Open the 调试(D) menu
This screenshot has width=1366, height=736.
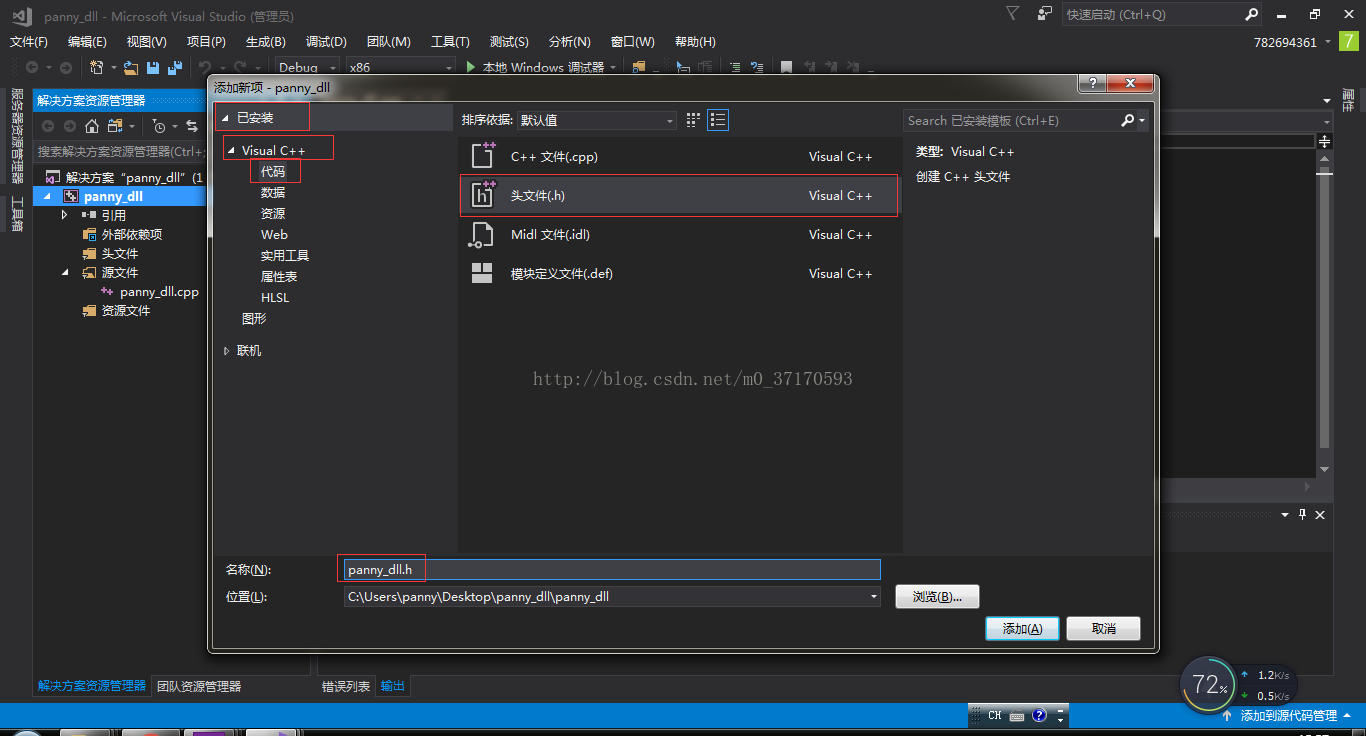[x=326, y=42]
